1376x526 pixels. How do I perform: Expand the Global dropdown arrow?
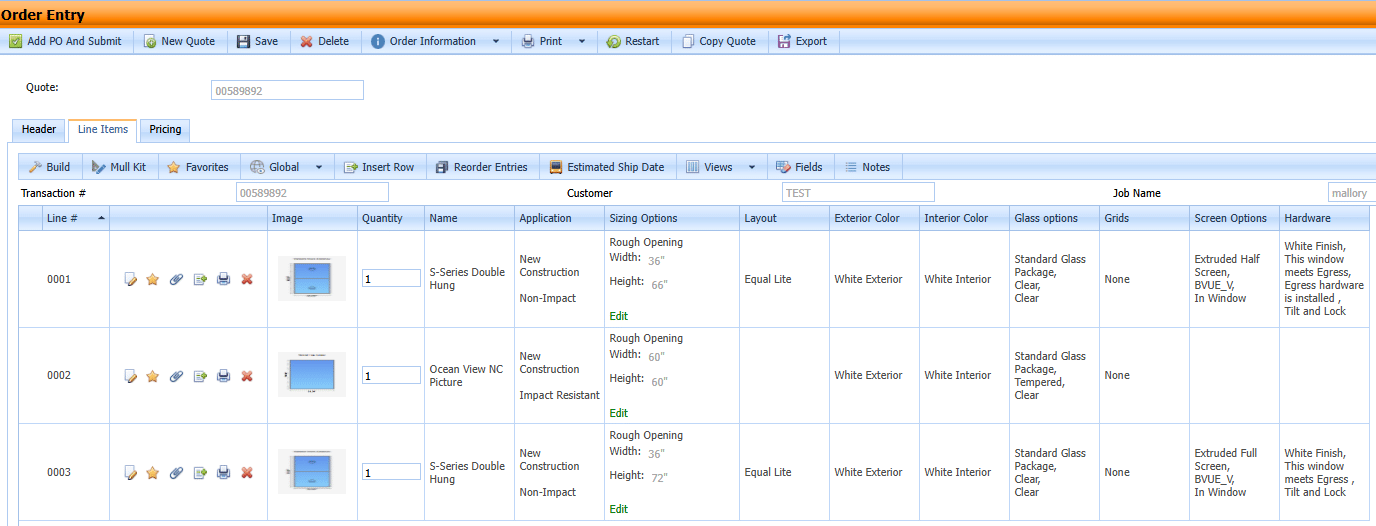pos(319,168)
